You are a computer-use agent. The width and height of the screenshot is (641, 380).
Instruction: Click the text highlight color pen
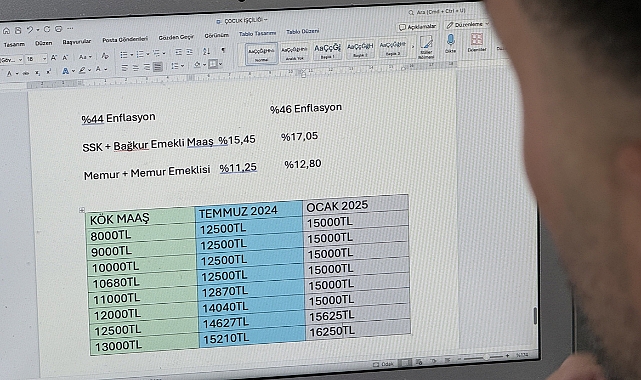point(83,71)
